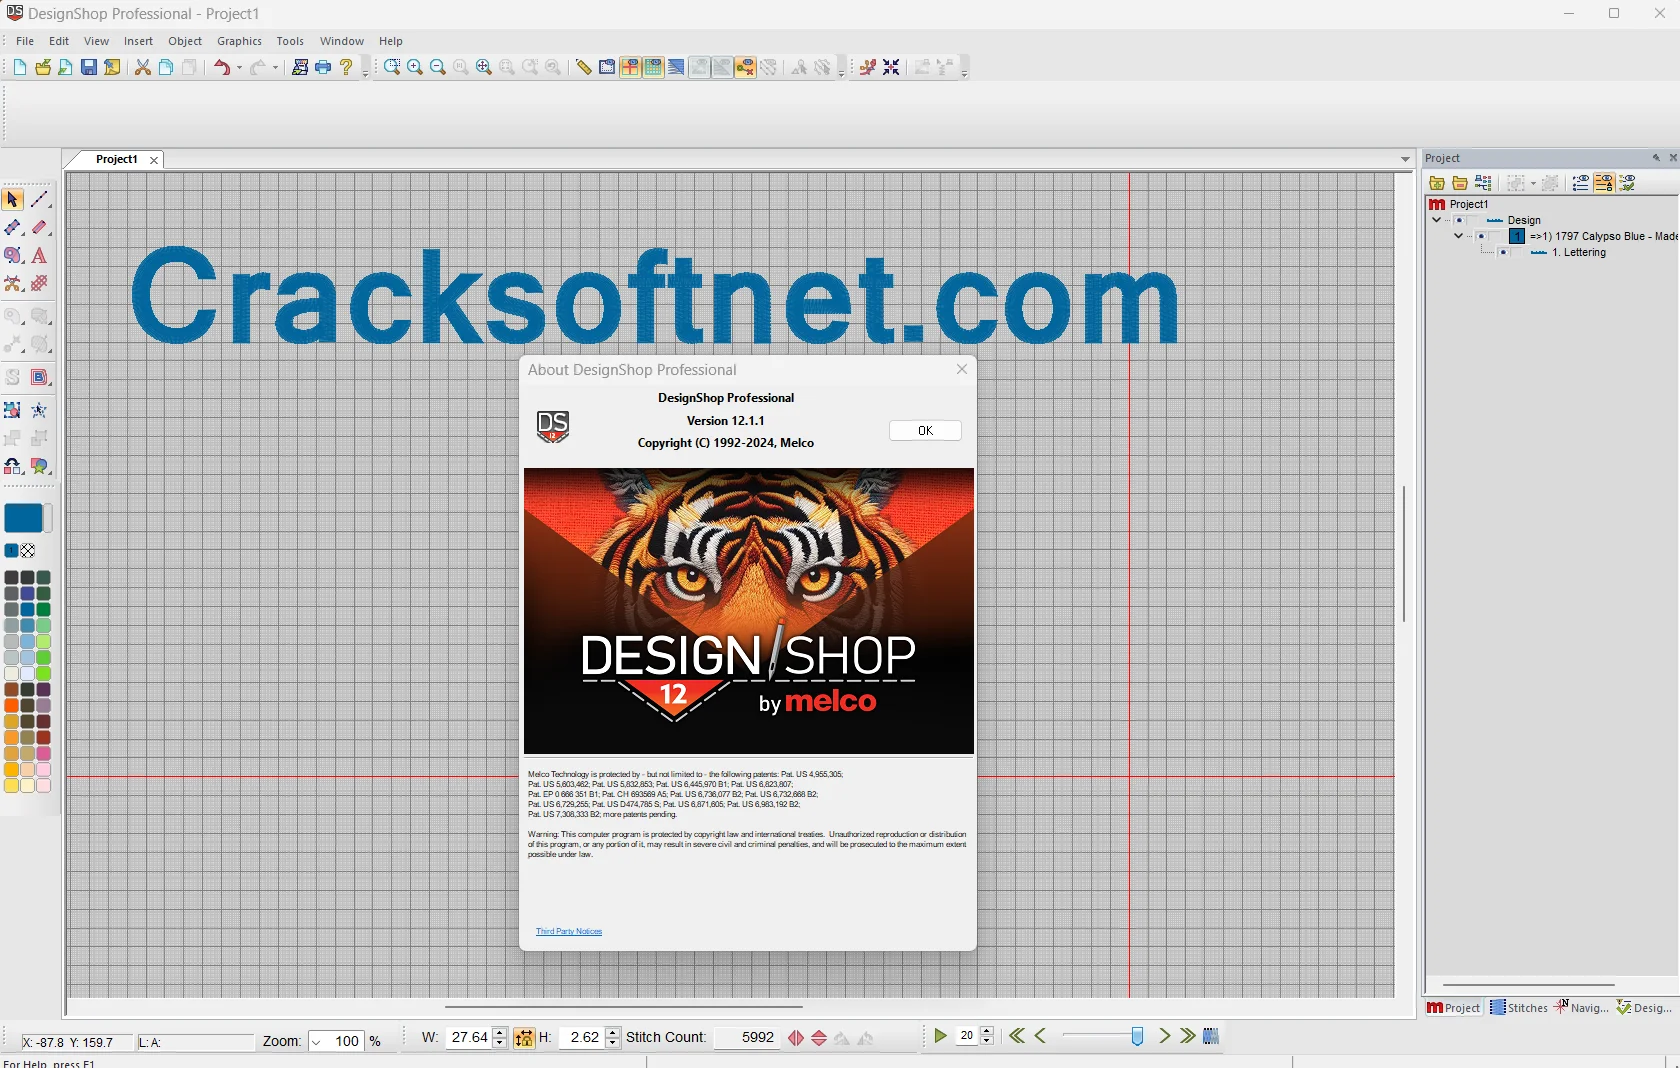Screen dimensions: 1680x1068
Task: Click the cross-stitch fill tool icon
Action: point(39,284)
